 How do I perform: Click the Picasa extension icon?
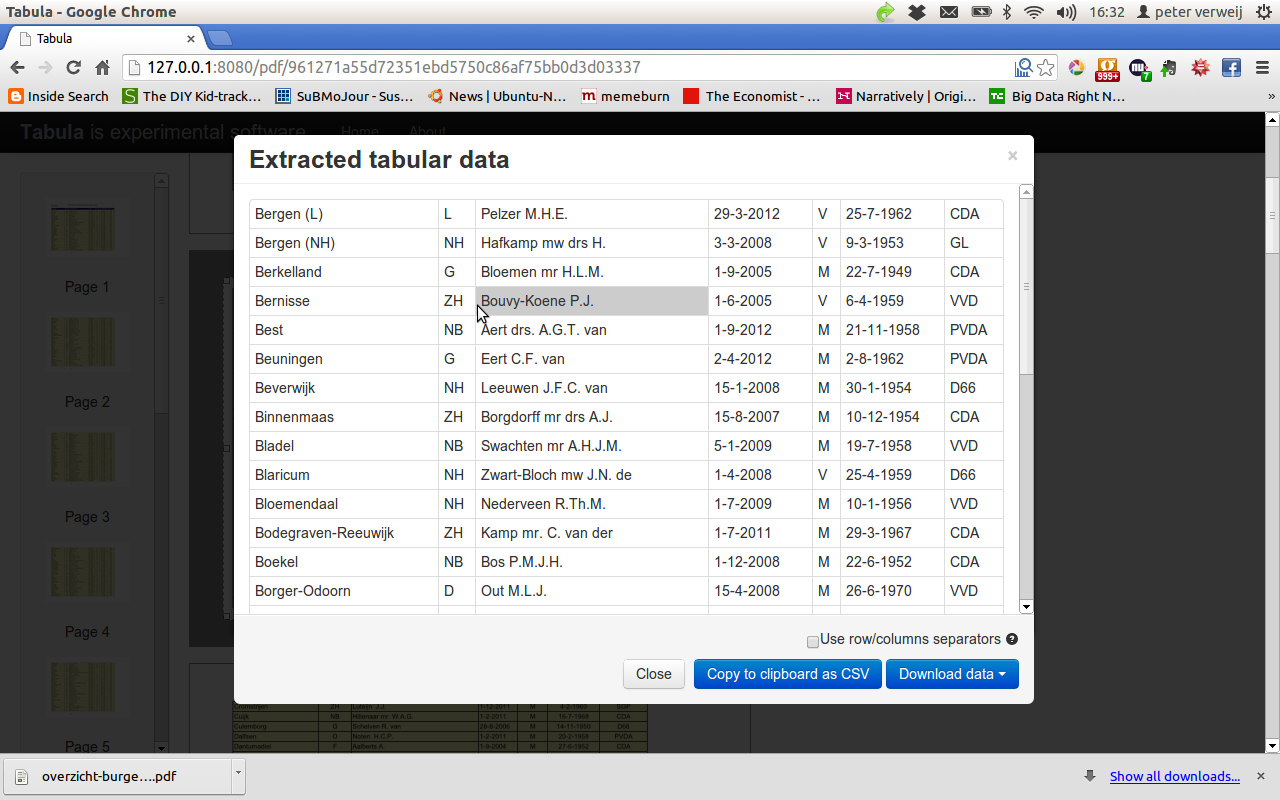pos(1076,68)
